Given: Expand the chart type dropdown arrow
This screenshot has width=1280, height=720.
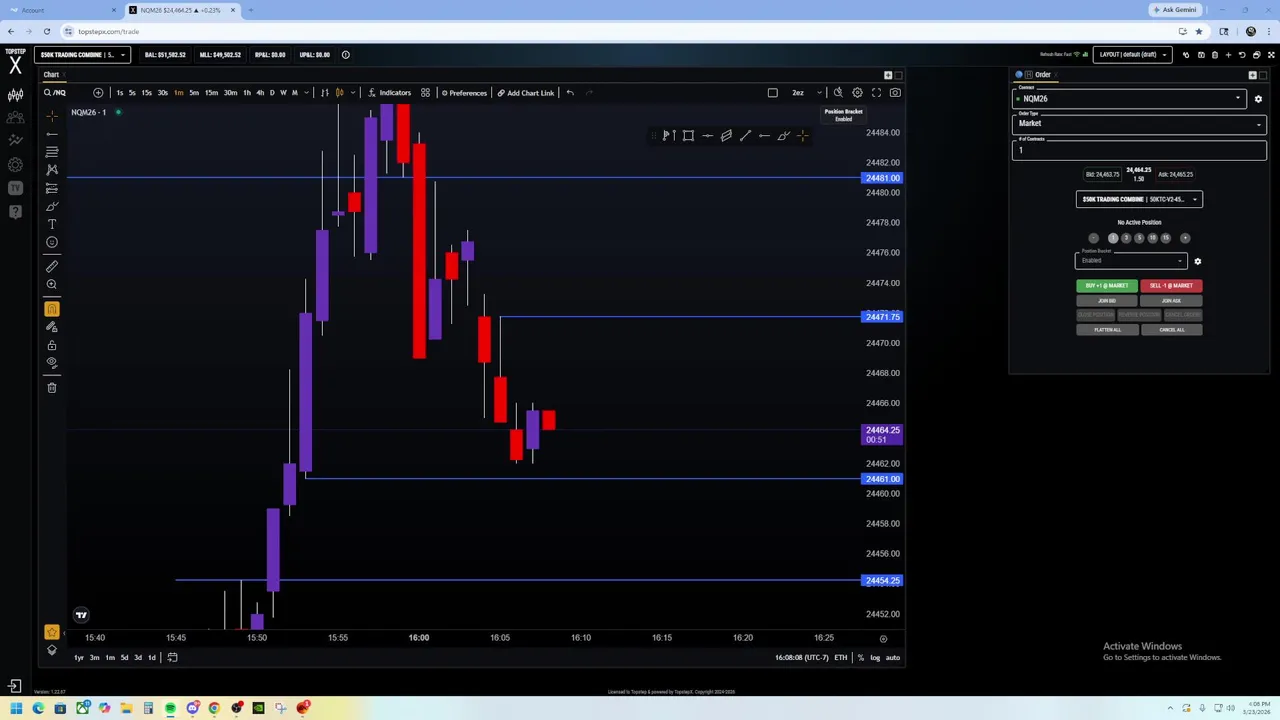Looking at the screenshot, I should click(353, 93).
